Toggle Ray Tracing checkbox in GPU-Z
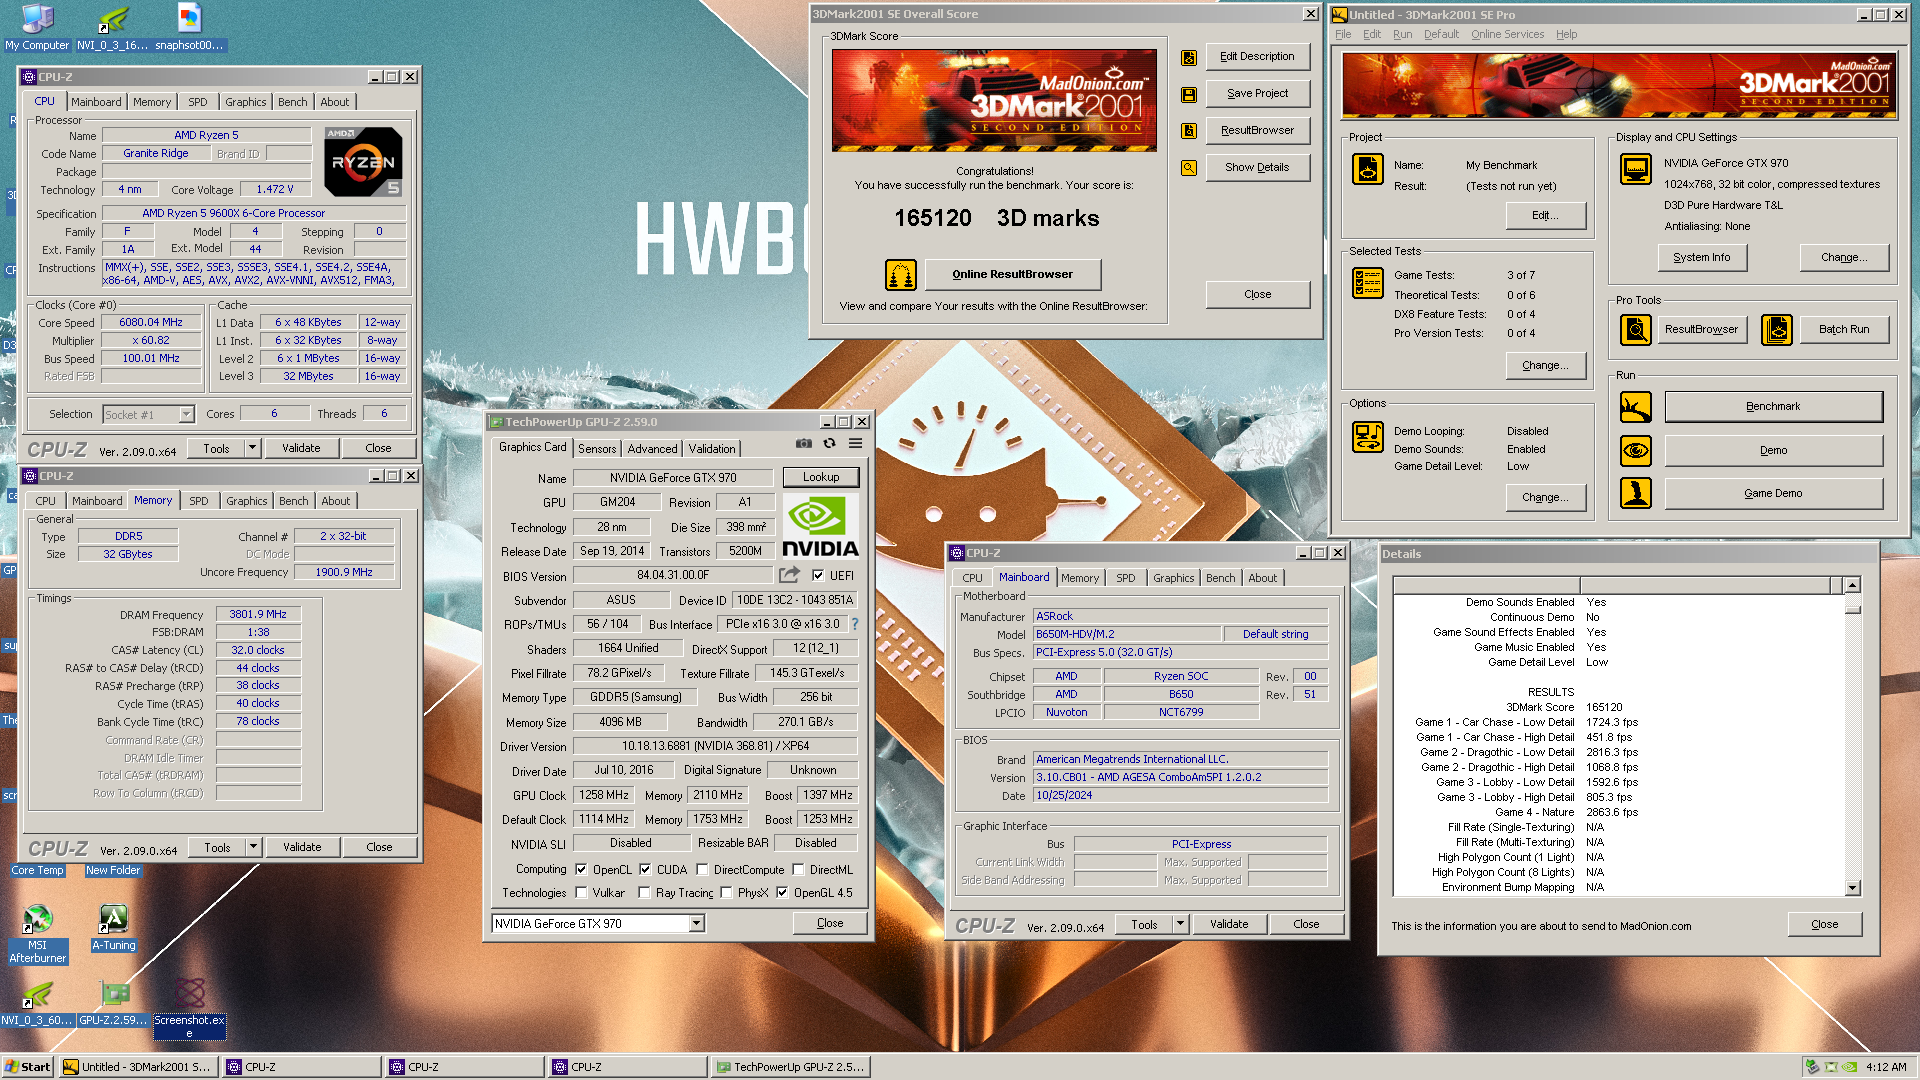Image resolution: width=1920 pixels, height=1080 pixels. tap(644, 893)
